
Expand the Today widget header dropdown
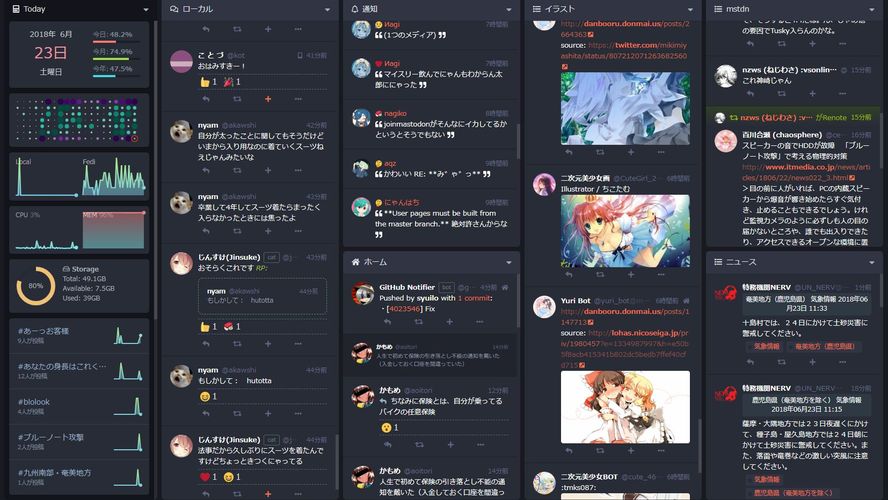click(146, 10)
